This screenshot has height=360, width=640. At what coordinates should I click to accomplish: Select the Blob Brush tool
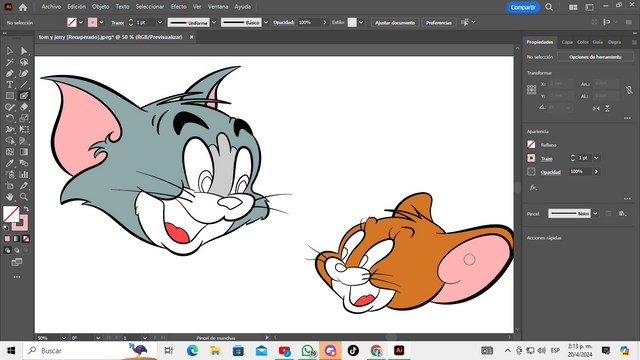(x=24, y=96)
